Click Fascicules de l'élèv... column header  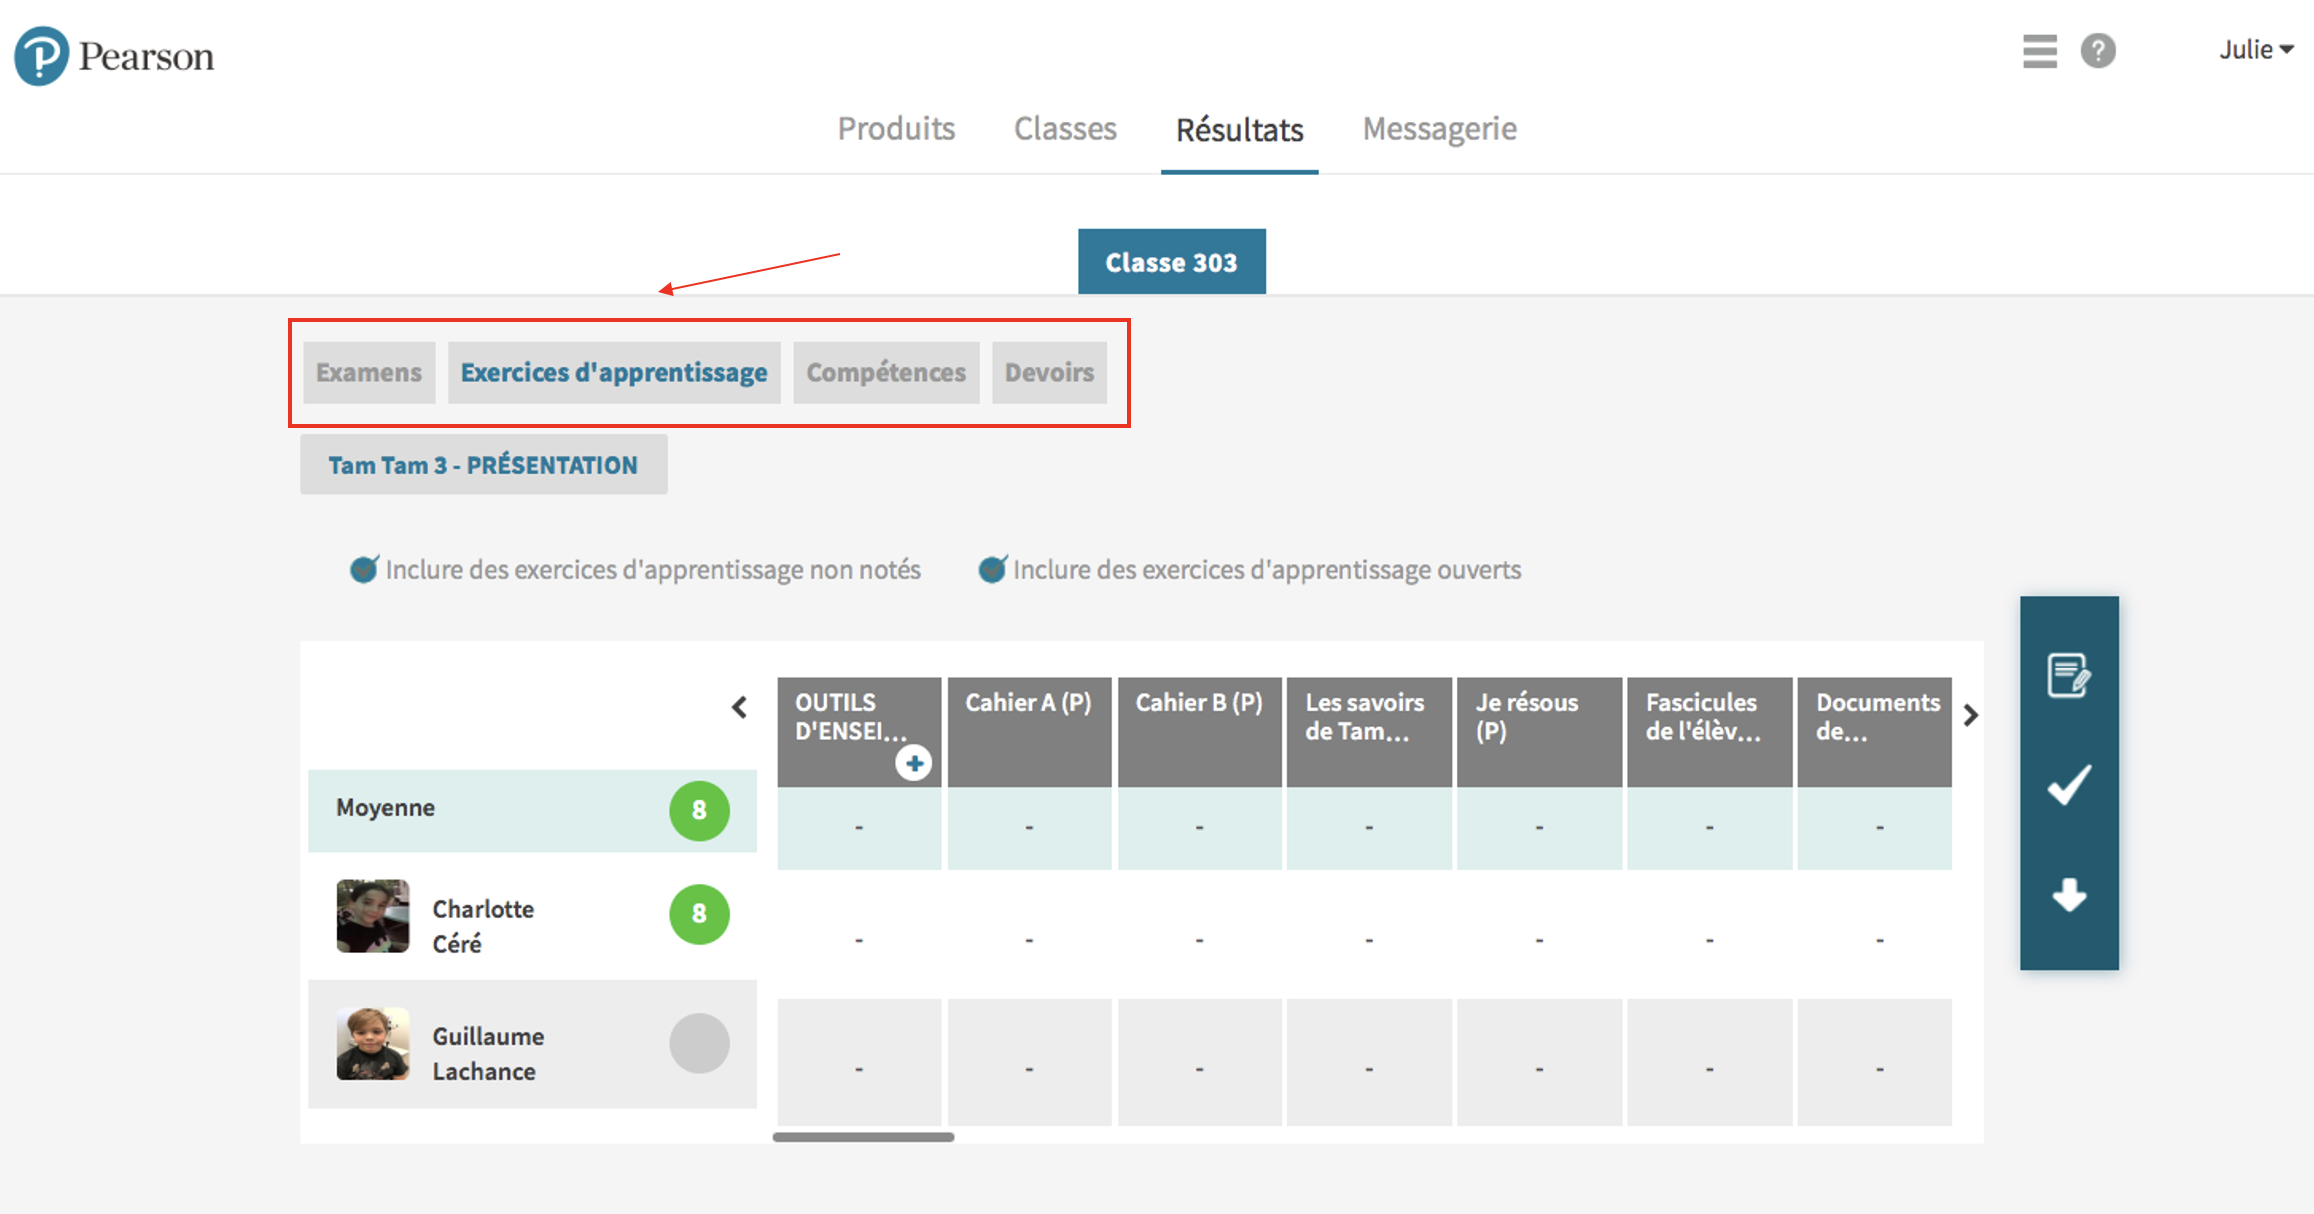pyautogui.click(x=1709, y=731)
